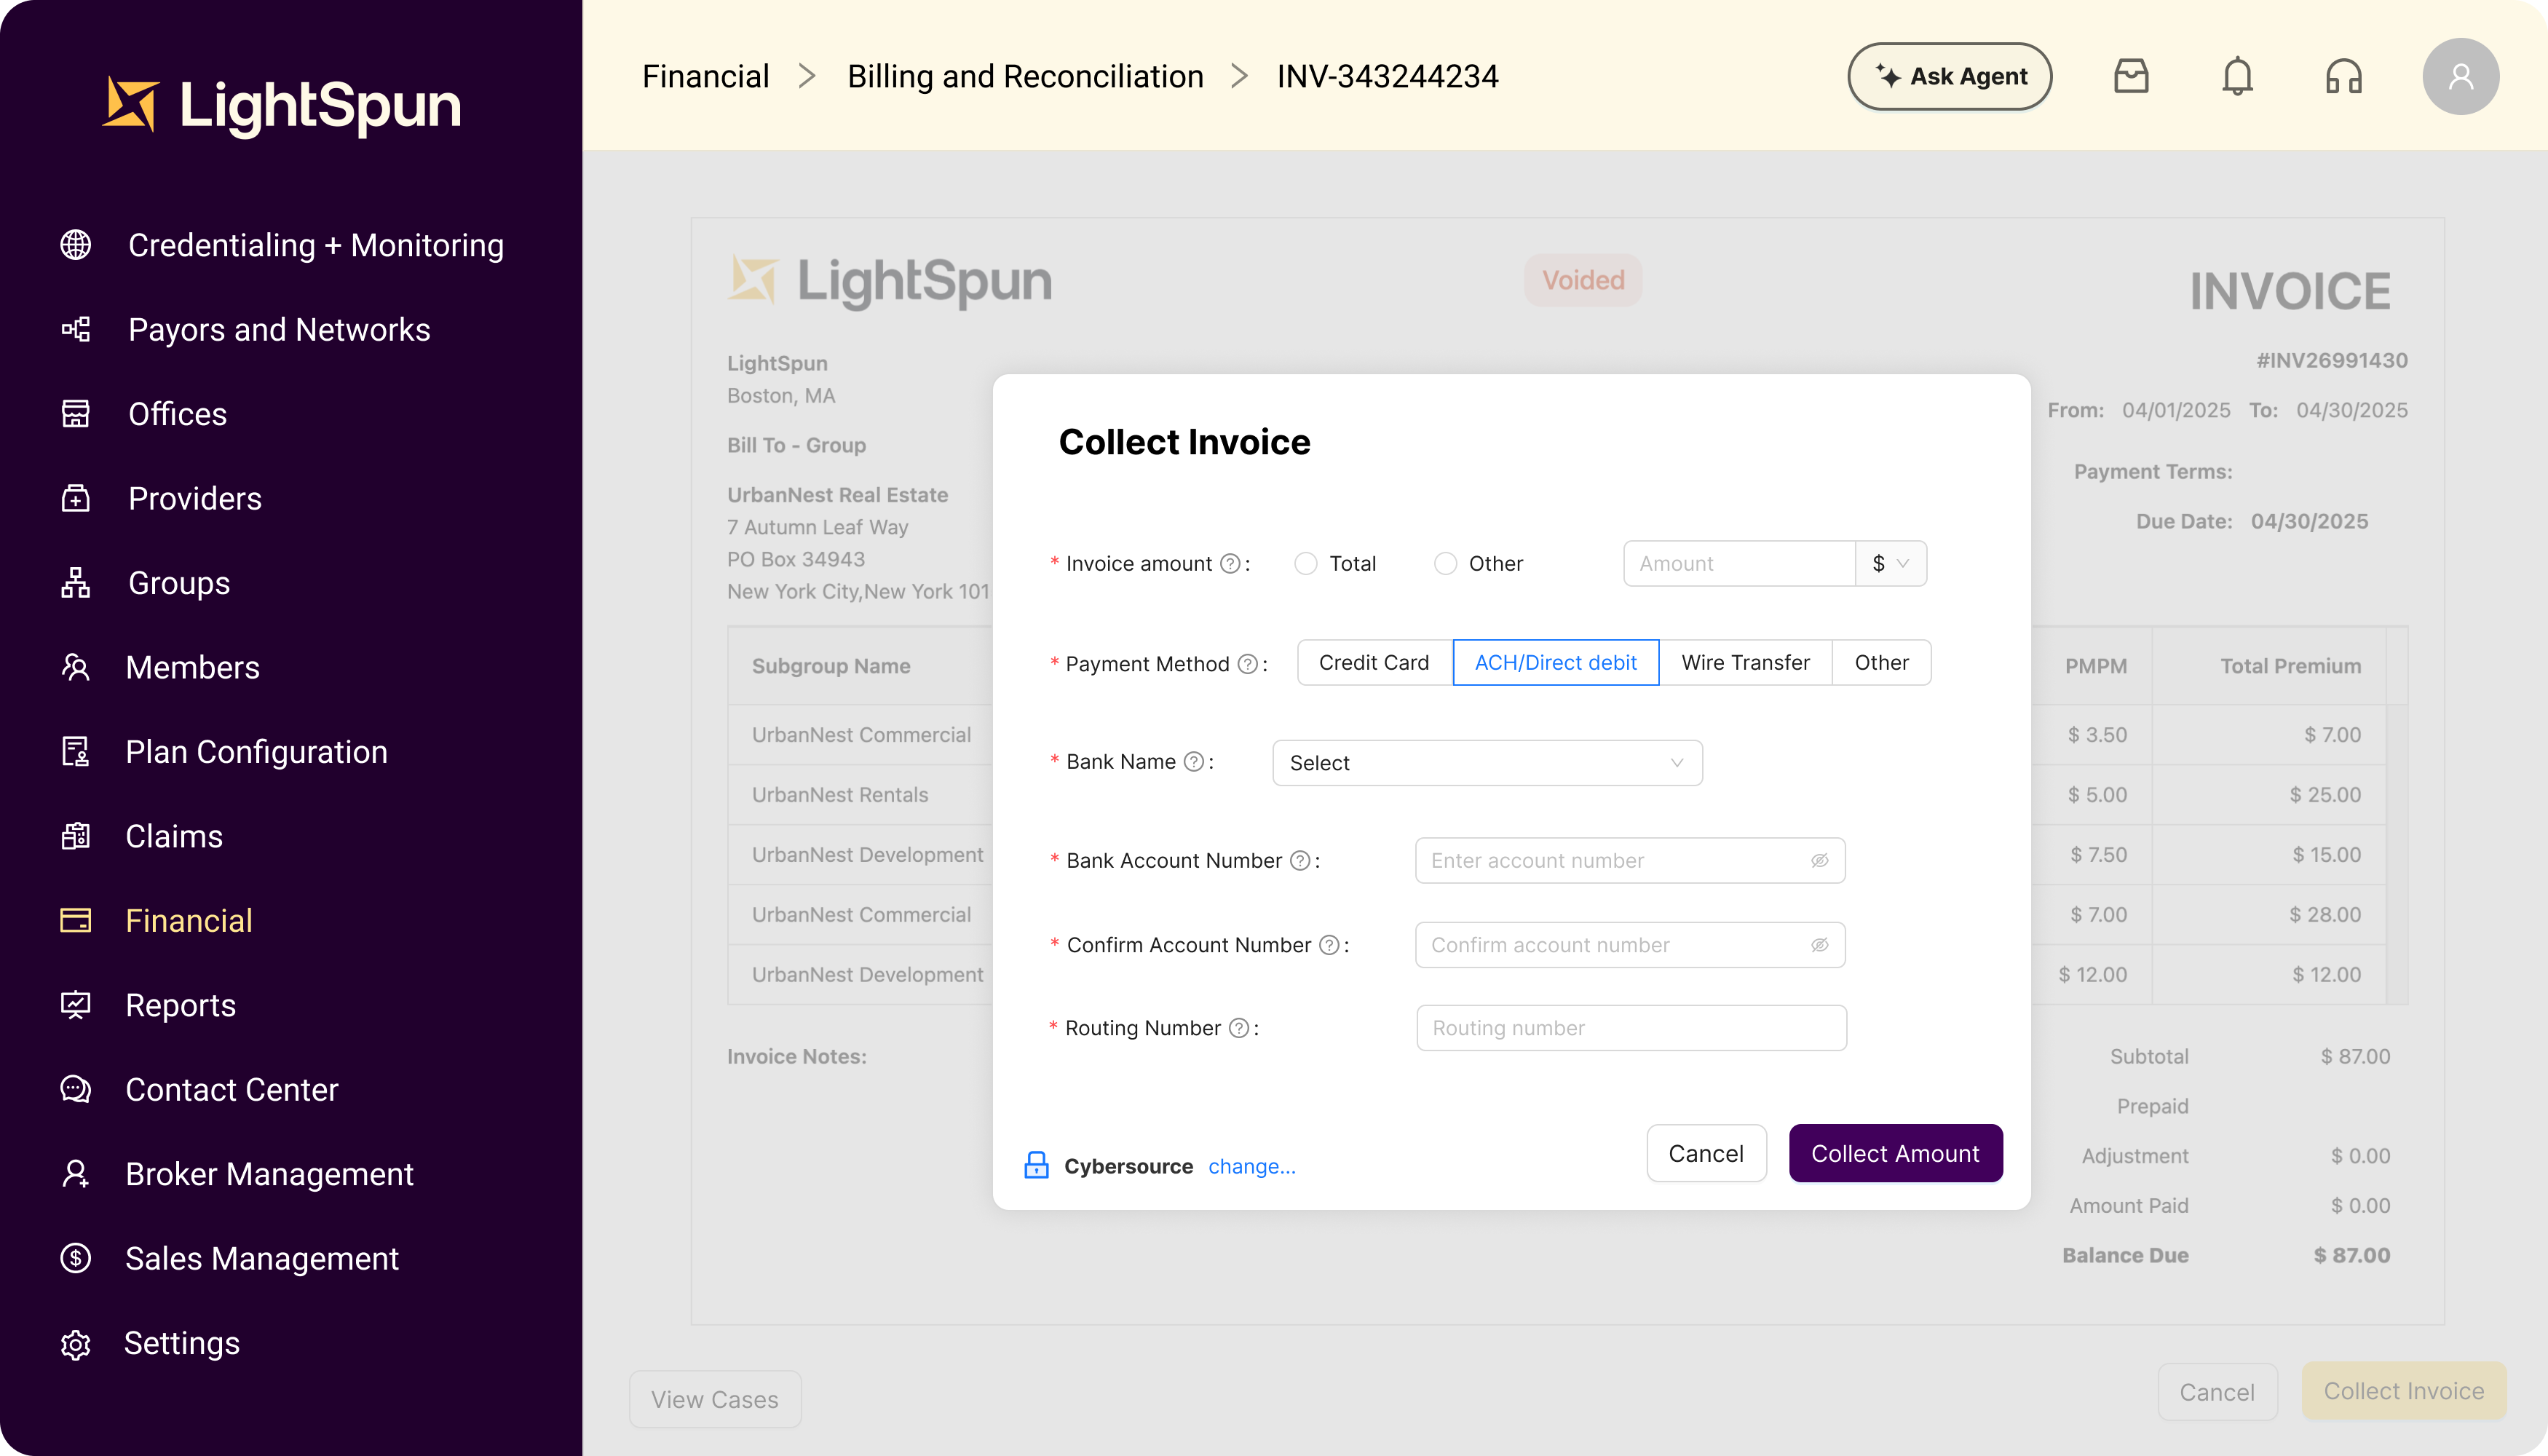Click the Due Date 04/30/2025 value
Screen dimensions: 2548x1456
pos(2309,521)
